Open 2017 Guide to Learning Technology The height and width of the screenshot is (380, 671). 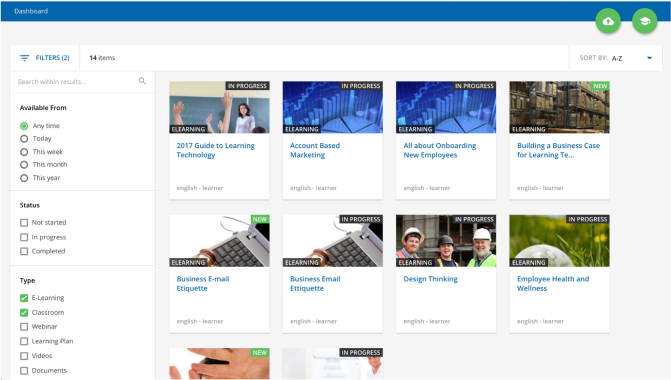click(216, 150)
